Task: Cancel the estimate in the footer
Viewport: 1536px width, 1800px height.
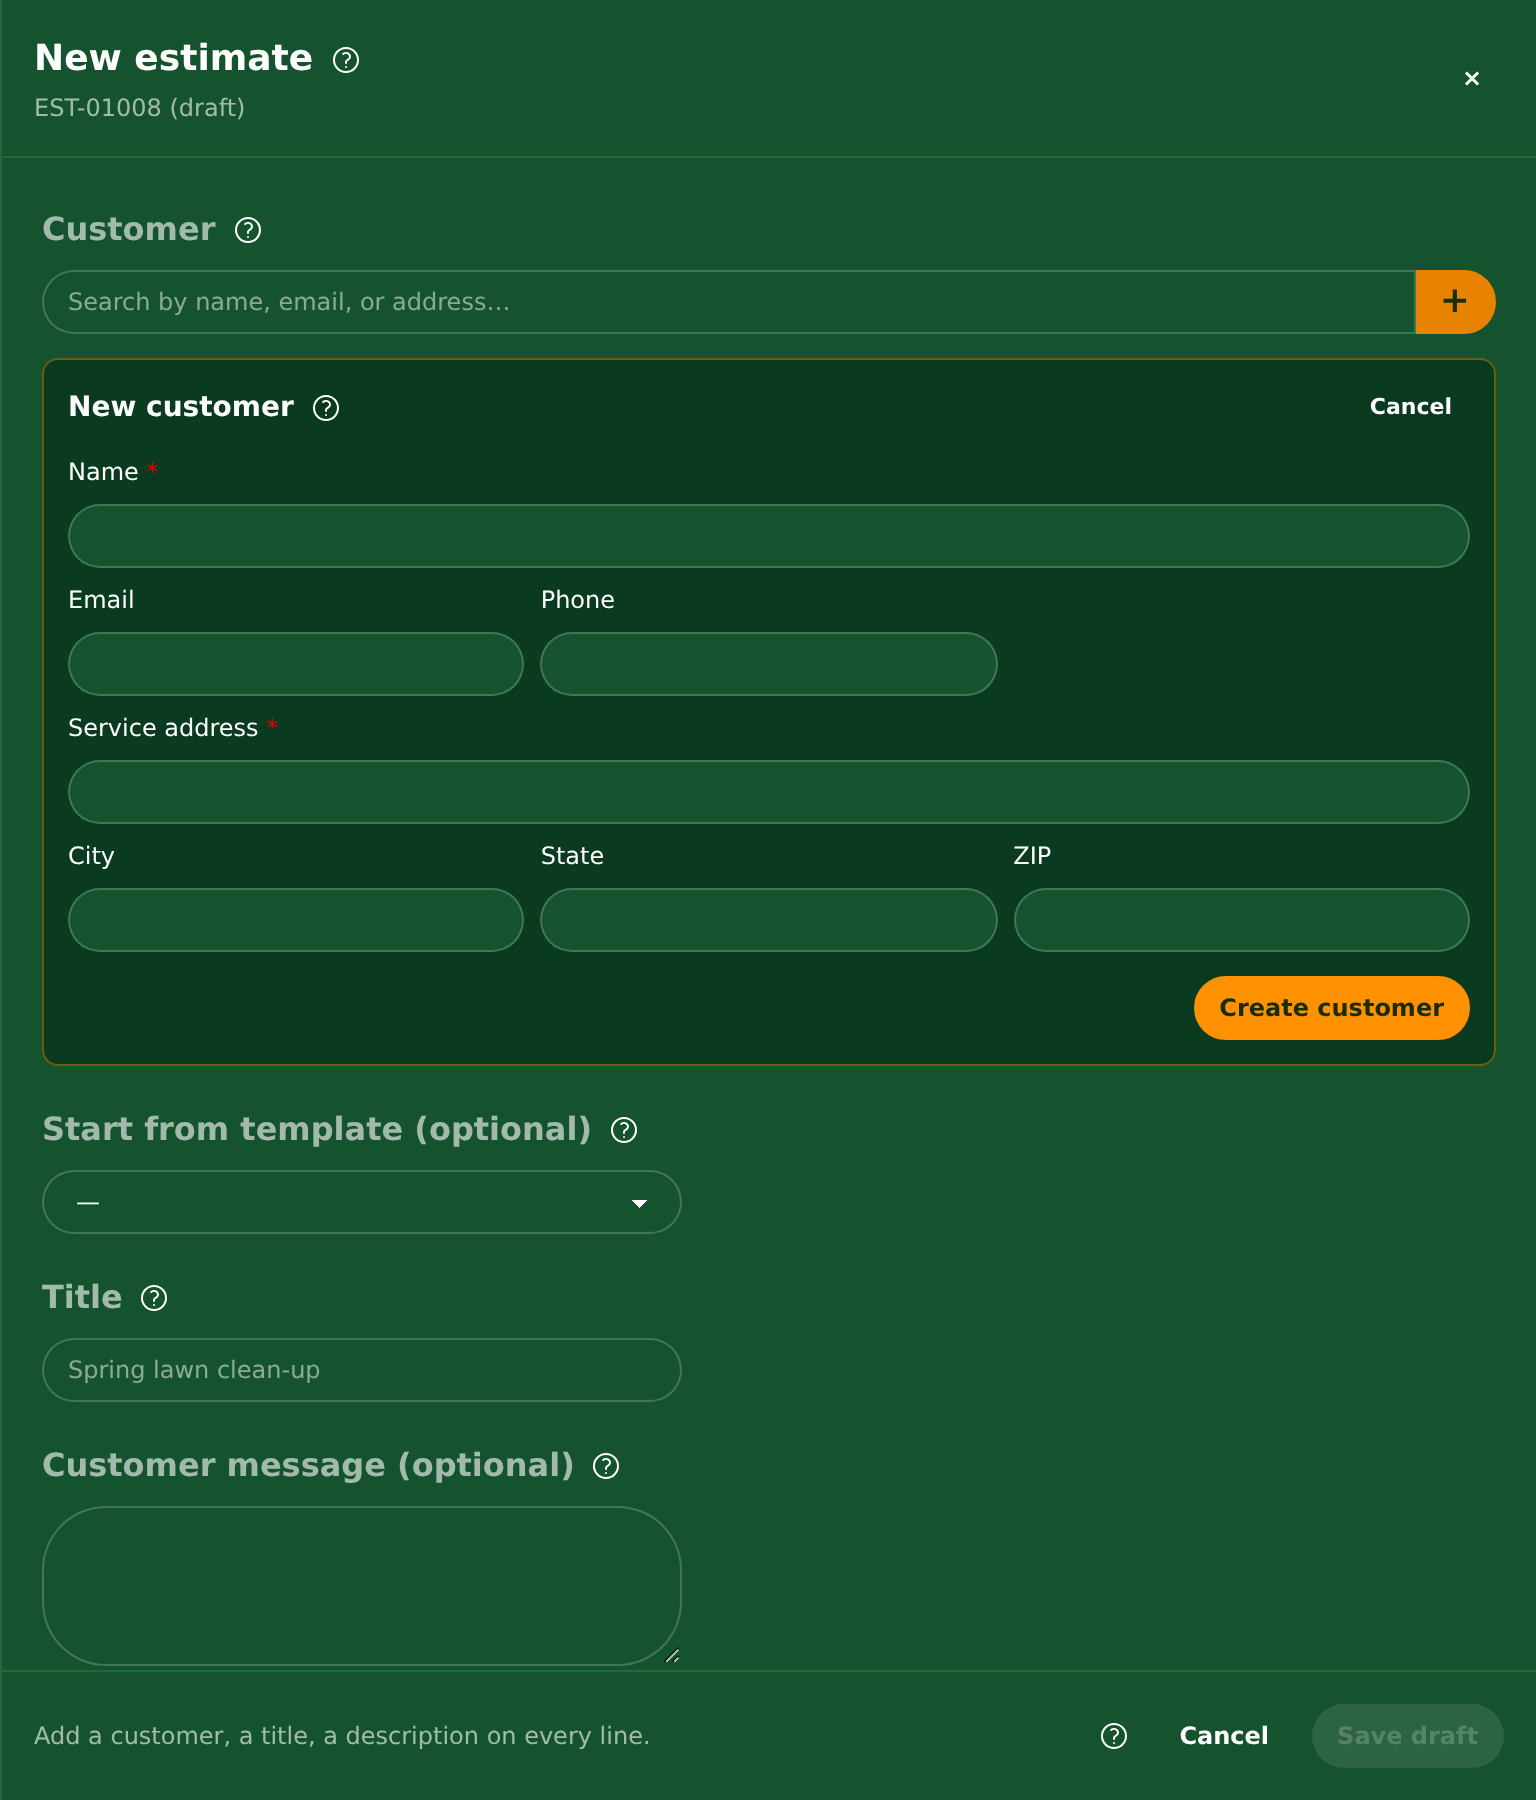Action: tap(1224, 1736)
